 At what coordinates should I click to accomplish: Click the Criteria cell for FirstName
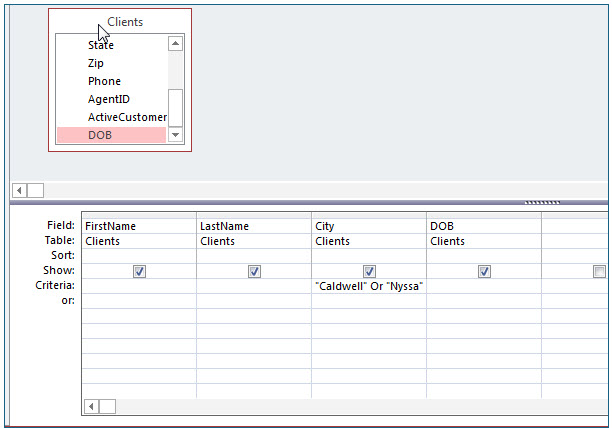pos(139,286)
